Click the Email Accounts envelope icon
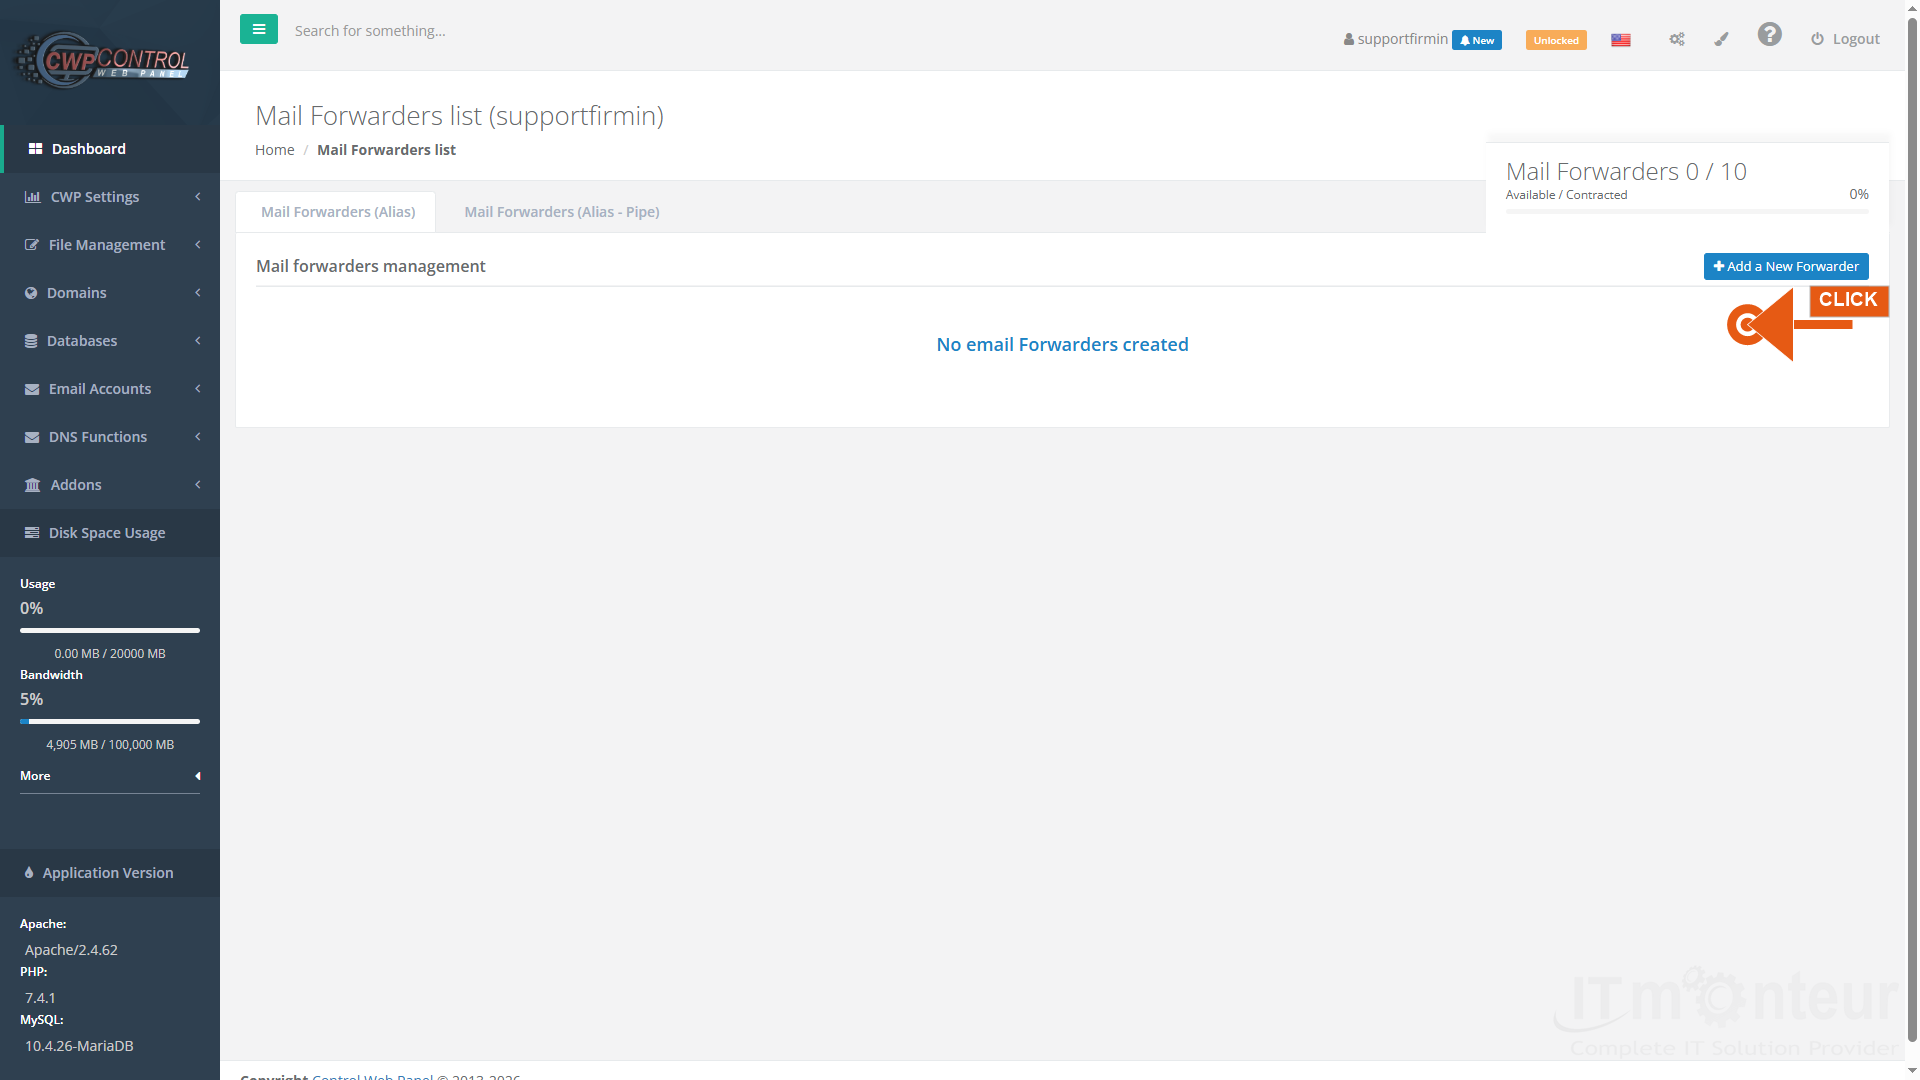This screenshot has width=1920, height=1080. tap(32, 389)
